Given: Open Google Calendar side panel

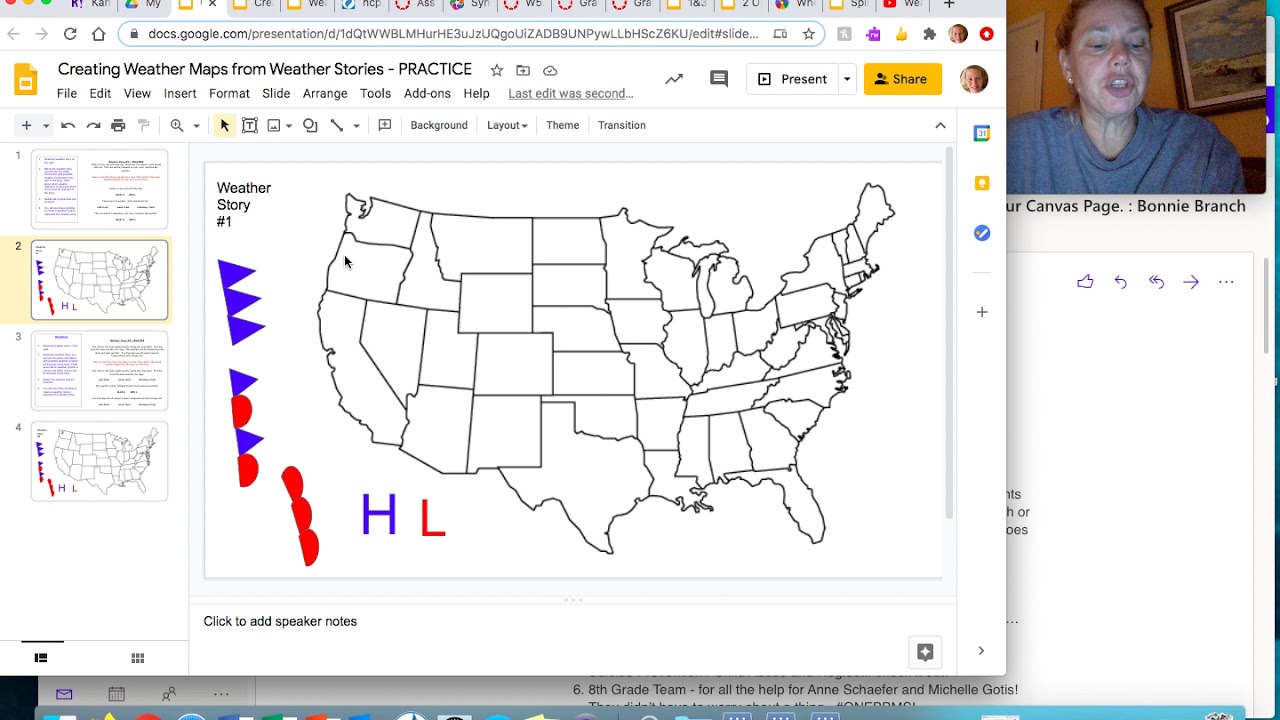Looking at the screenshot, I should (x=982, y=133).
